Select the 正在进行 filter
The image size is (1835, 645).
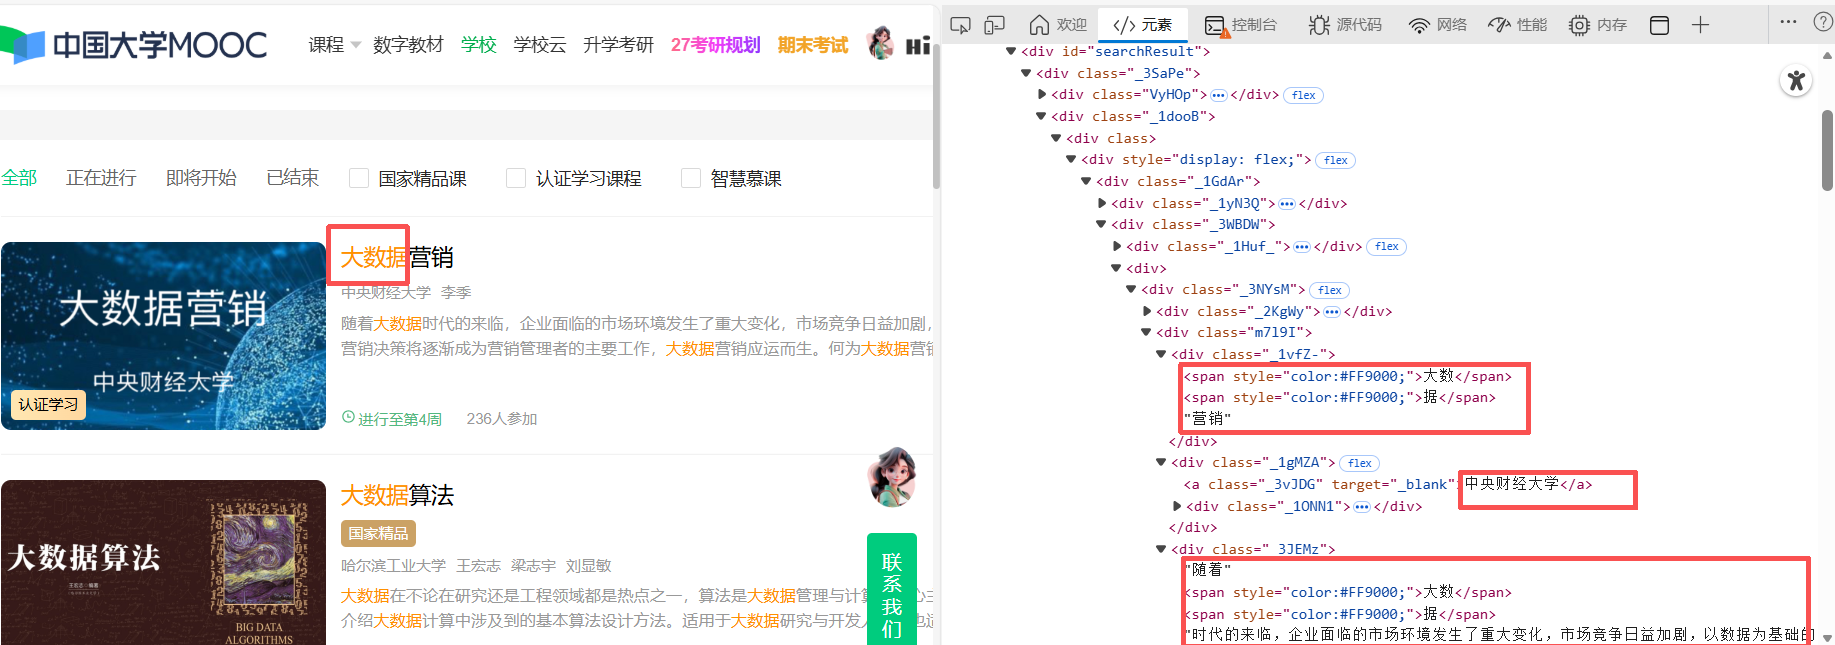tap(101, 178)
